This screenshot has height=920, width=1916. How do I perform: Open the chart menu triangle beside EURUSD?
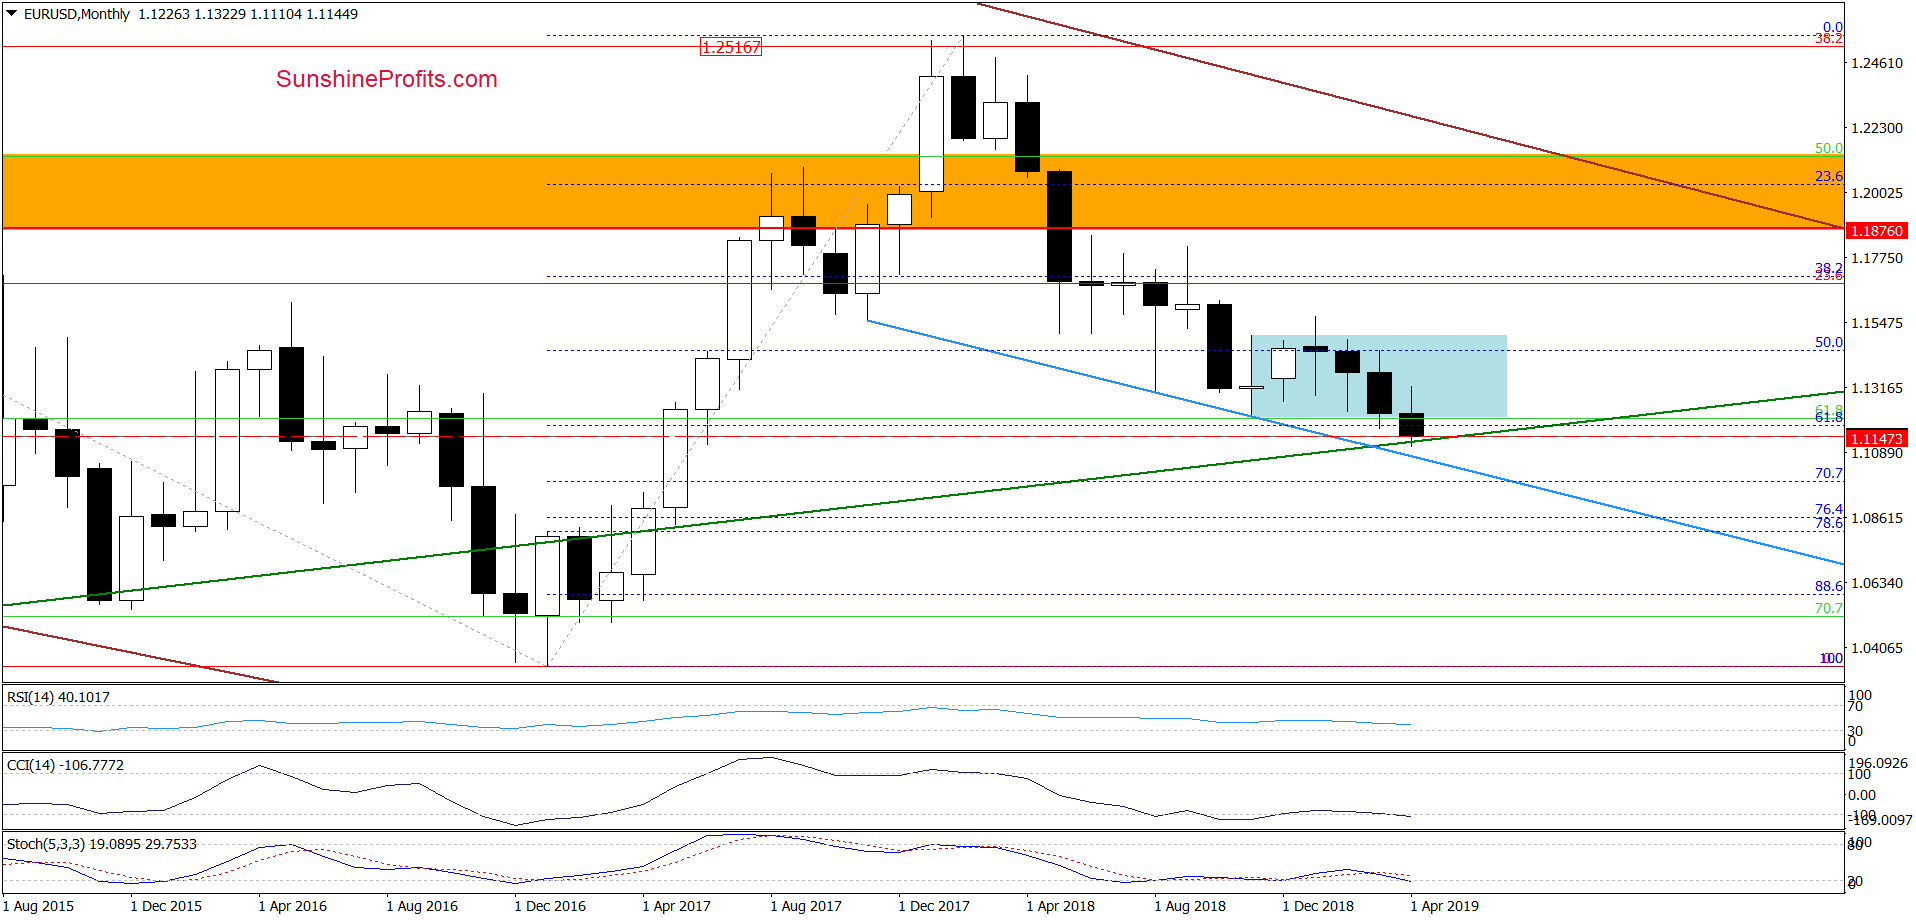pos(12,14)
